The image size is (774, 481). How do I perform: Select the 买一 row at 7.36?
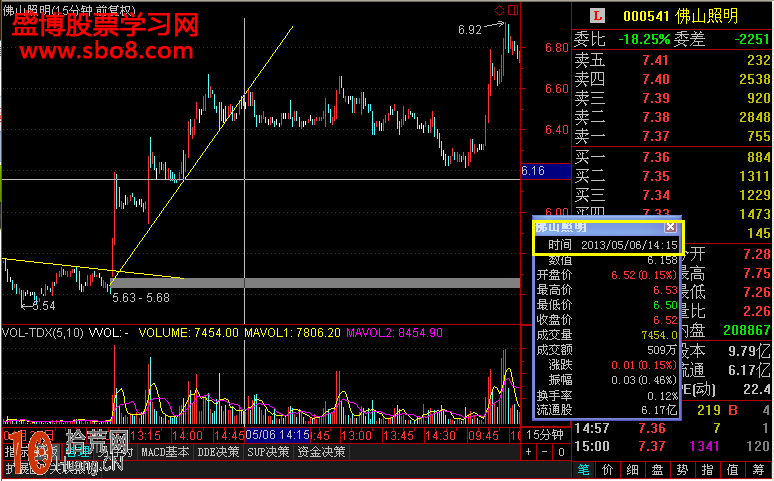(672, 158)
